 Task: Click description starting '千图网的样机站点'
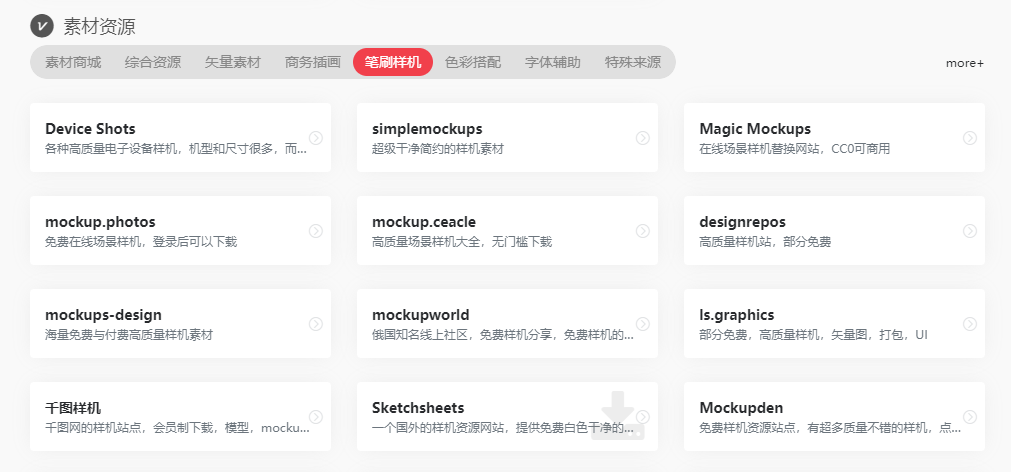pos(177,428)
